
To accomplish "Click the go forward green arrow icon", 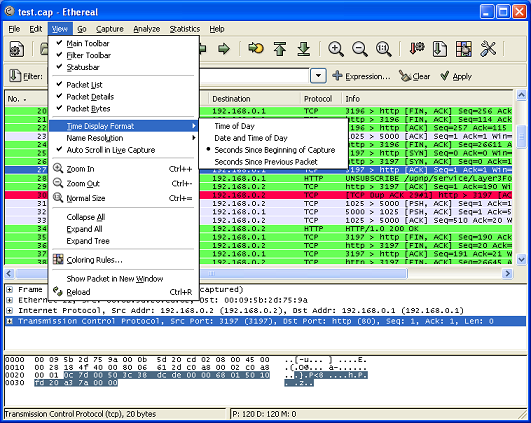I will point(224,49).
